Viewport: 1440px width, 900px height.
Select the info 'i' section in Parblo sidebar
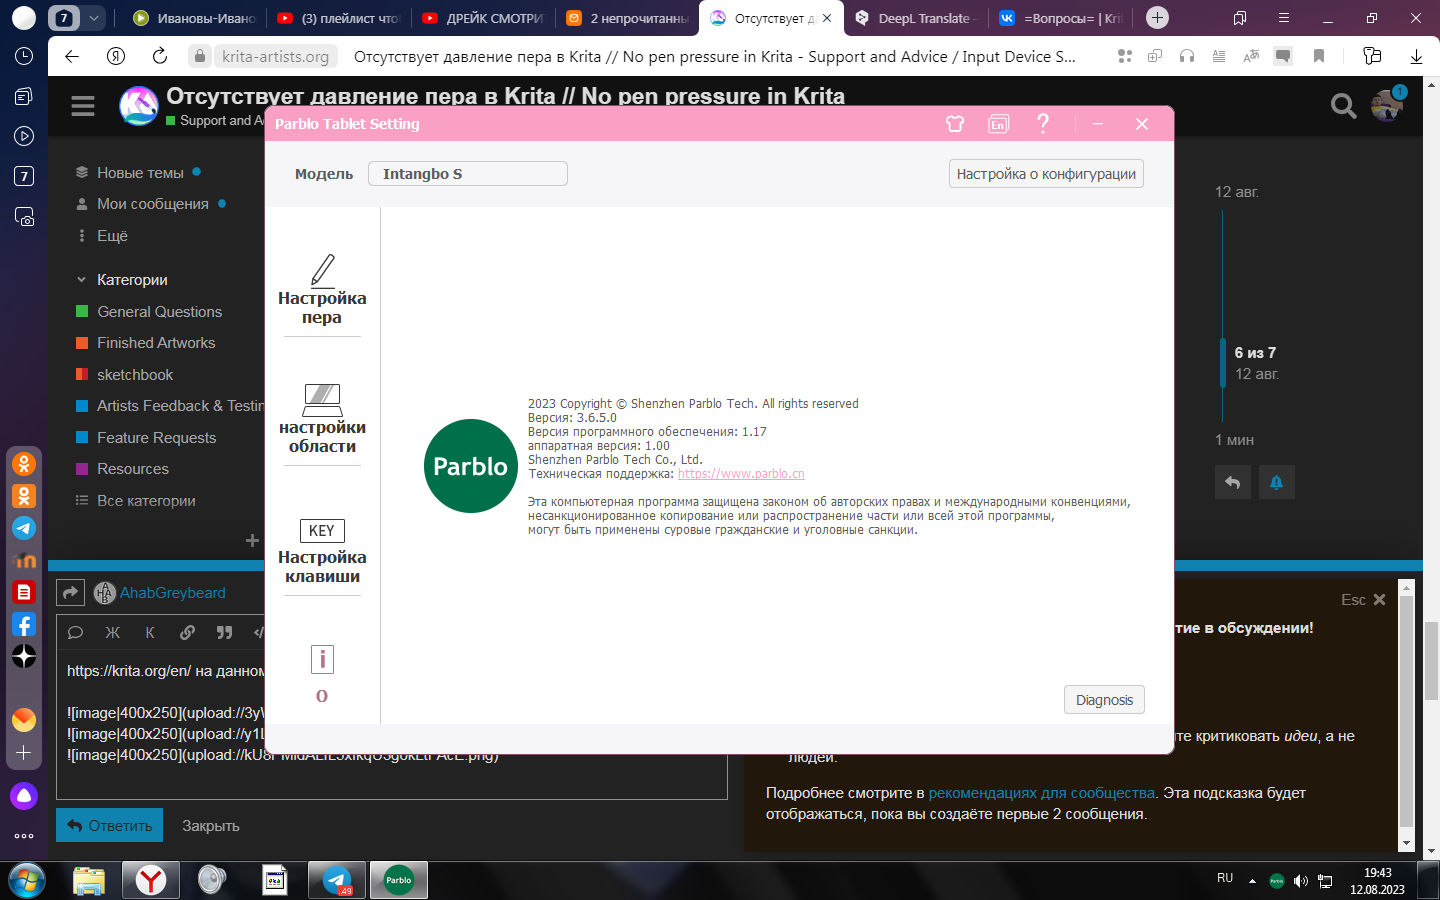pyautogui.click(x=322, y=674)
